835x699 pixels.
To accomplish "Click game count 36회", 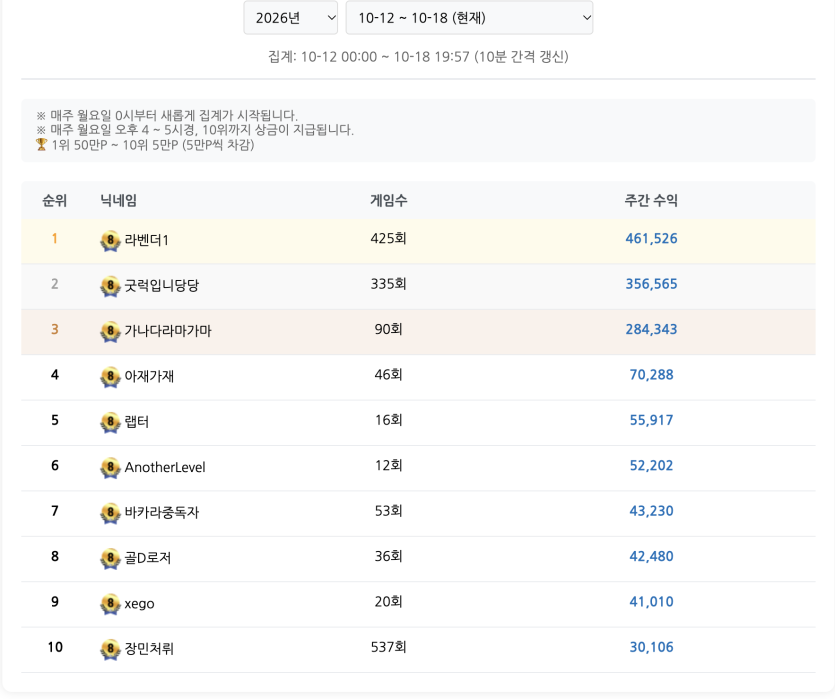I will 389,556.
